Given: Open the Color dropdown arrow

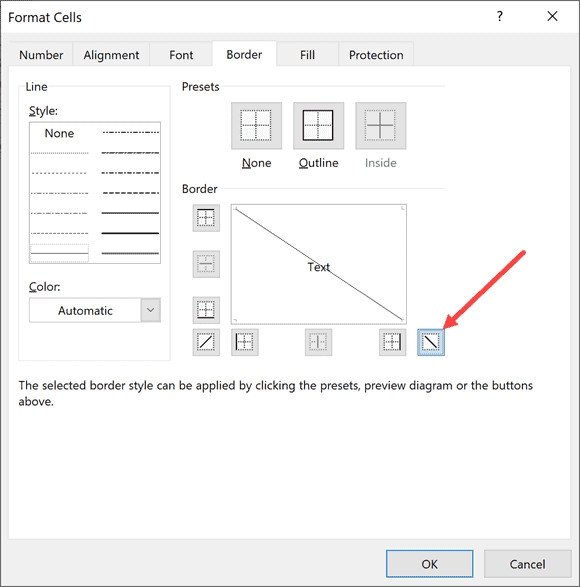Looking at the screenshot, I should coord(151,310).
